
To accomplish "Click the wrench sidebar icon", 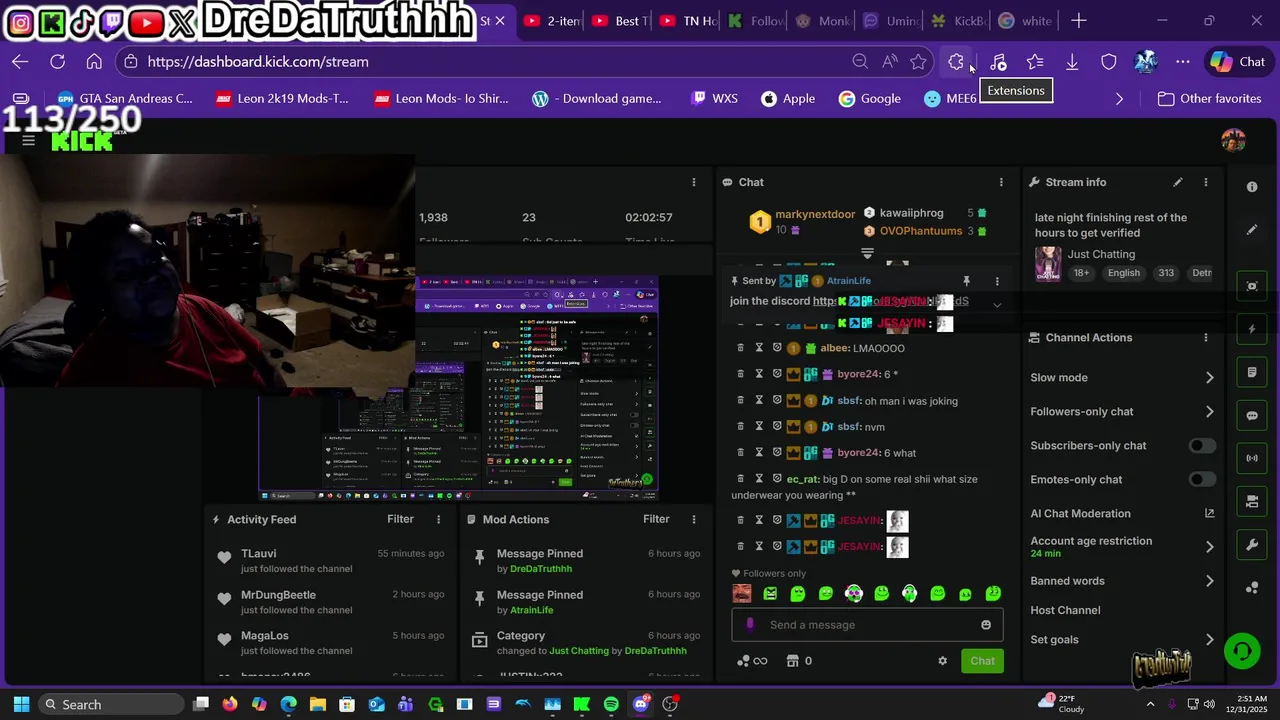I will 1252,545.
